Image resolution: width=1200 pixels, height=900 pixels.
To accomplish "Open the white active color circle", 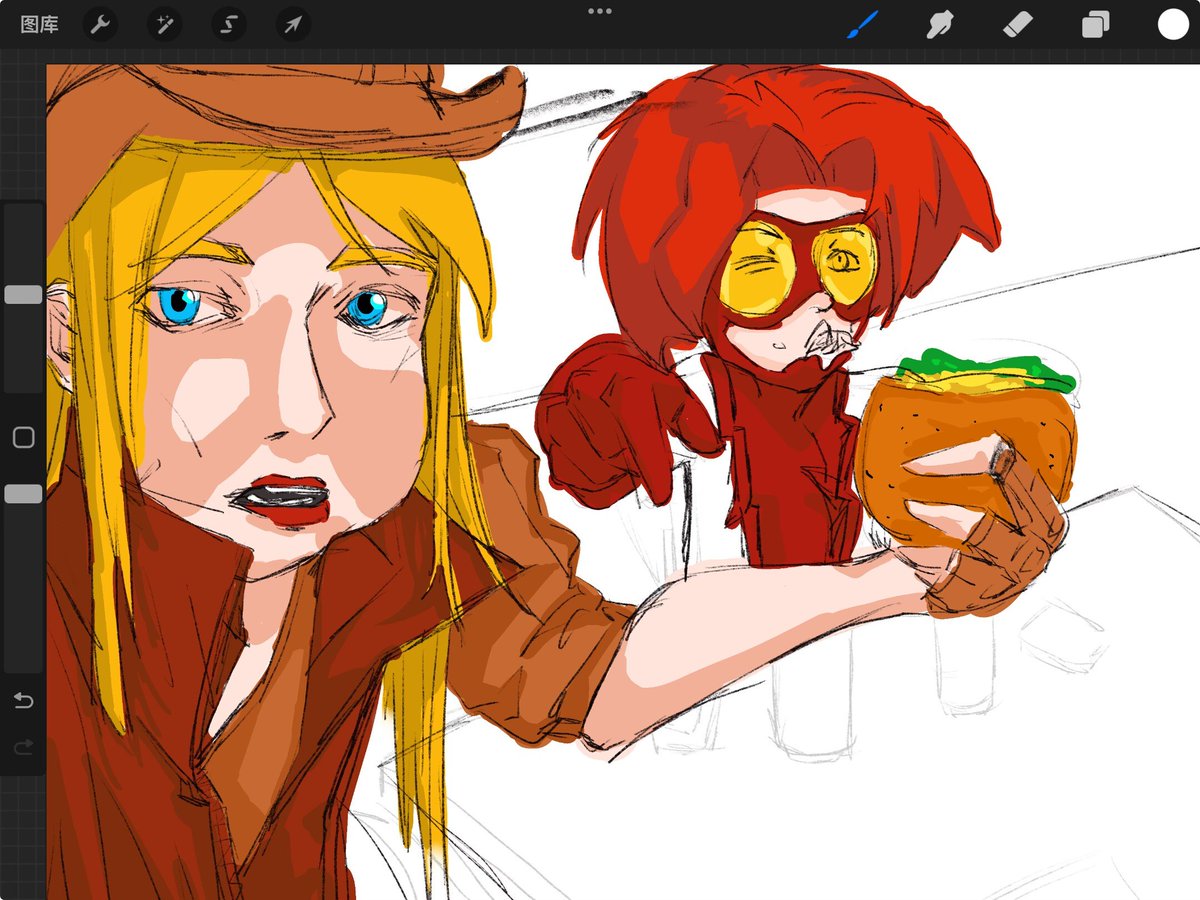I will 1173,24.
